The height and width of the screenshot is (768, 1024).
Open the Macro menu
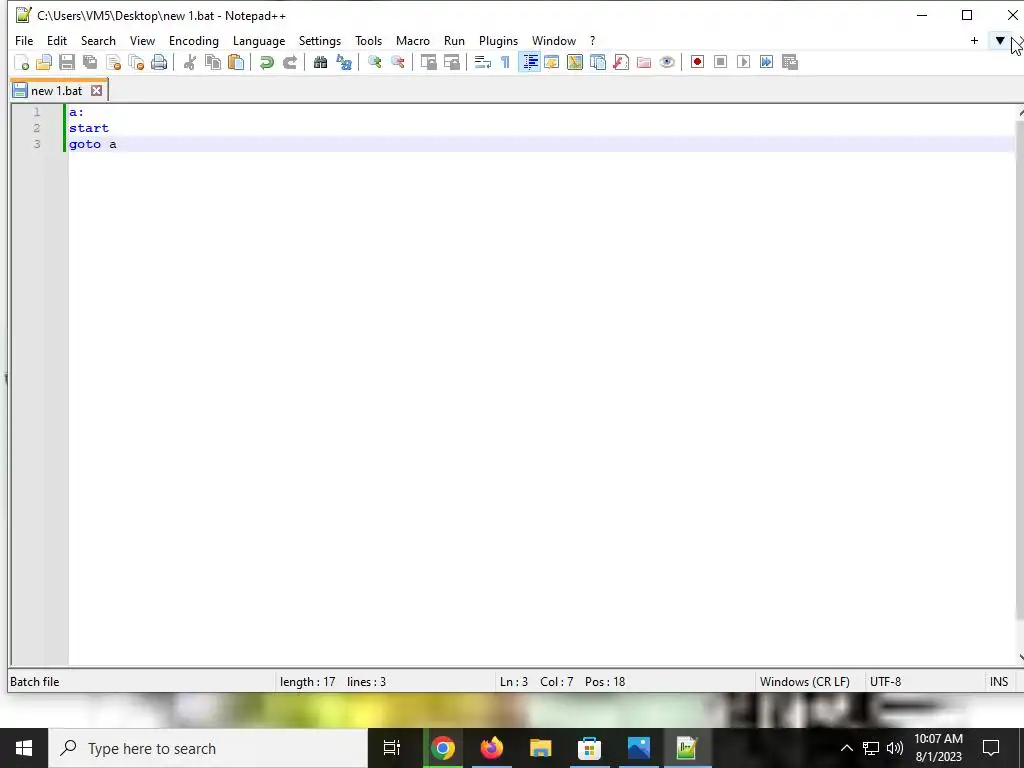click(413, 40)
